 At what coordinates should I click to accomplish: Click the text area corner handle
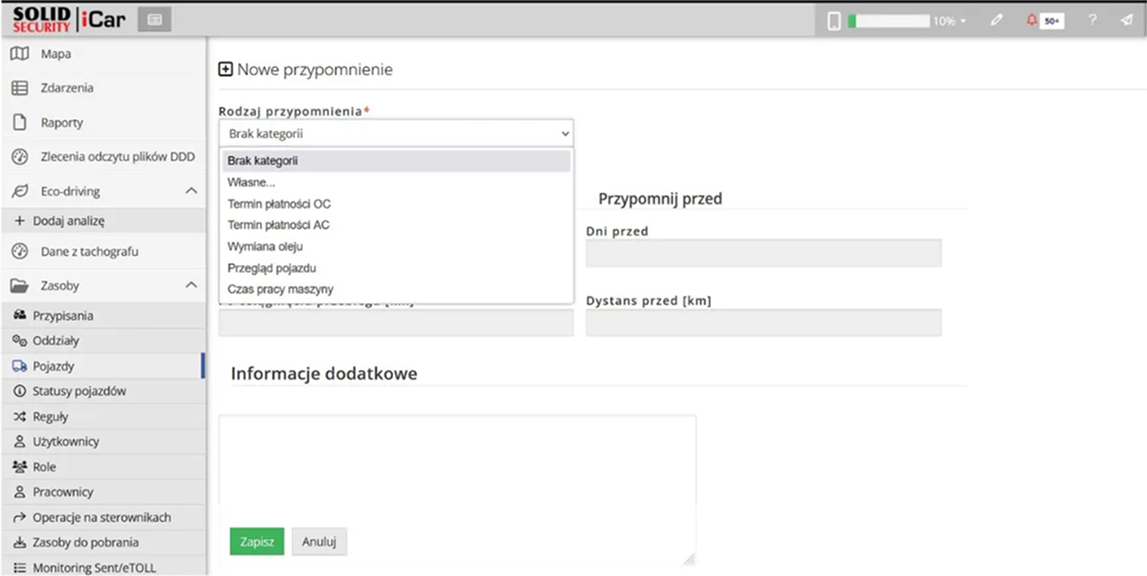click(689, 558)
